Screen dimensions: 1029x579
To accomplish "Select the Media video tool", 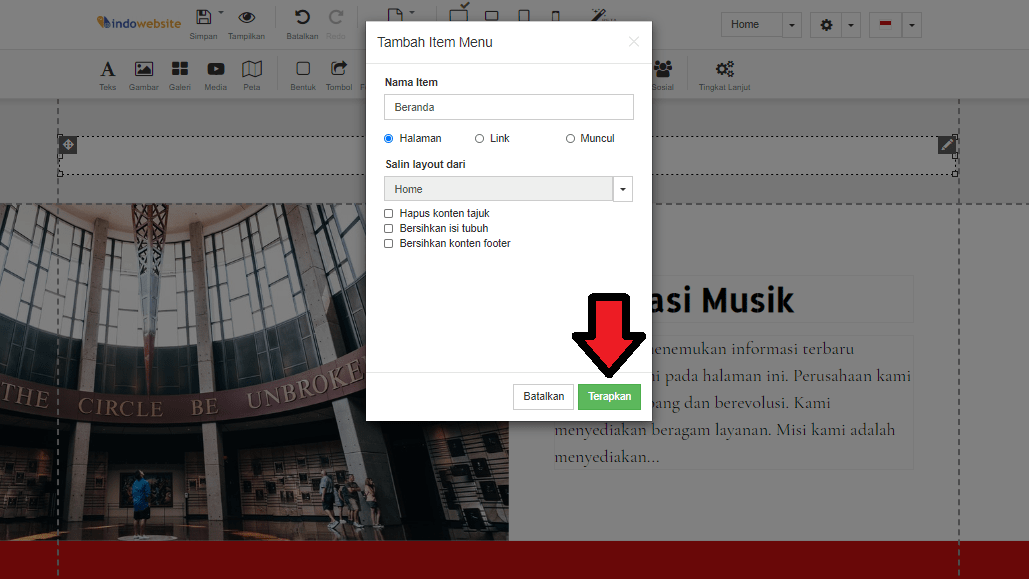I will 216,69.
